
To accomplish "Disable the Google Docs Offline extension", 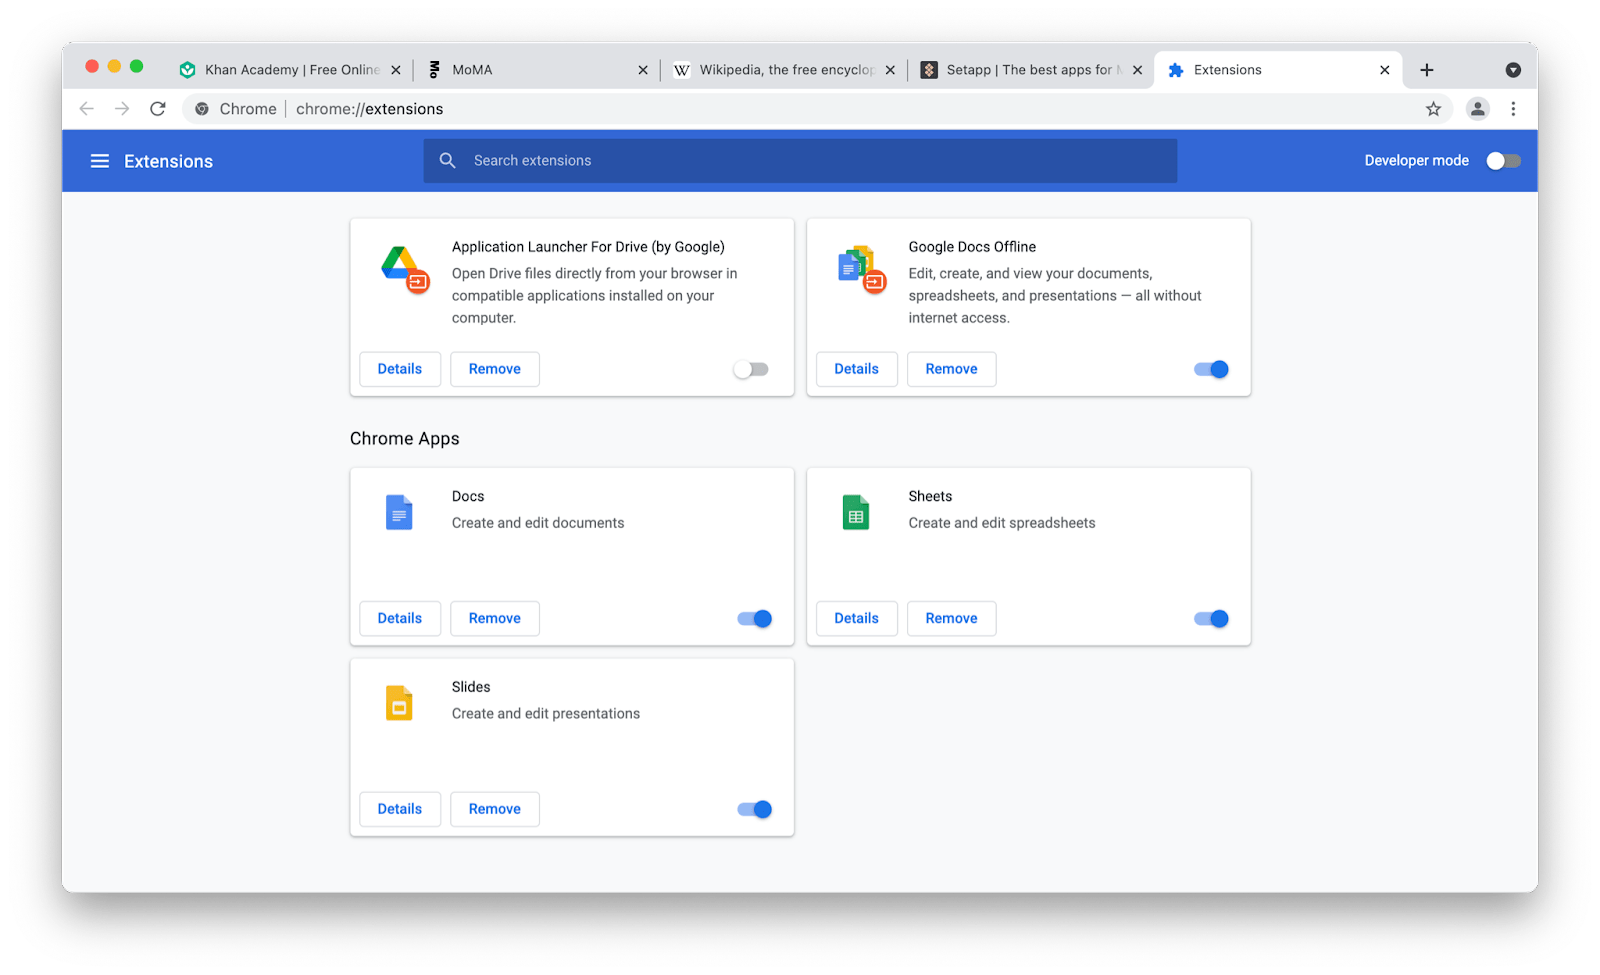I will tap(1210, 369).
